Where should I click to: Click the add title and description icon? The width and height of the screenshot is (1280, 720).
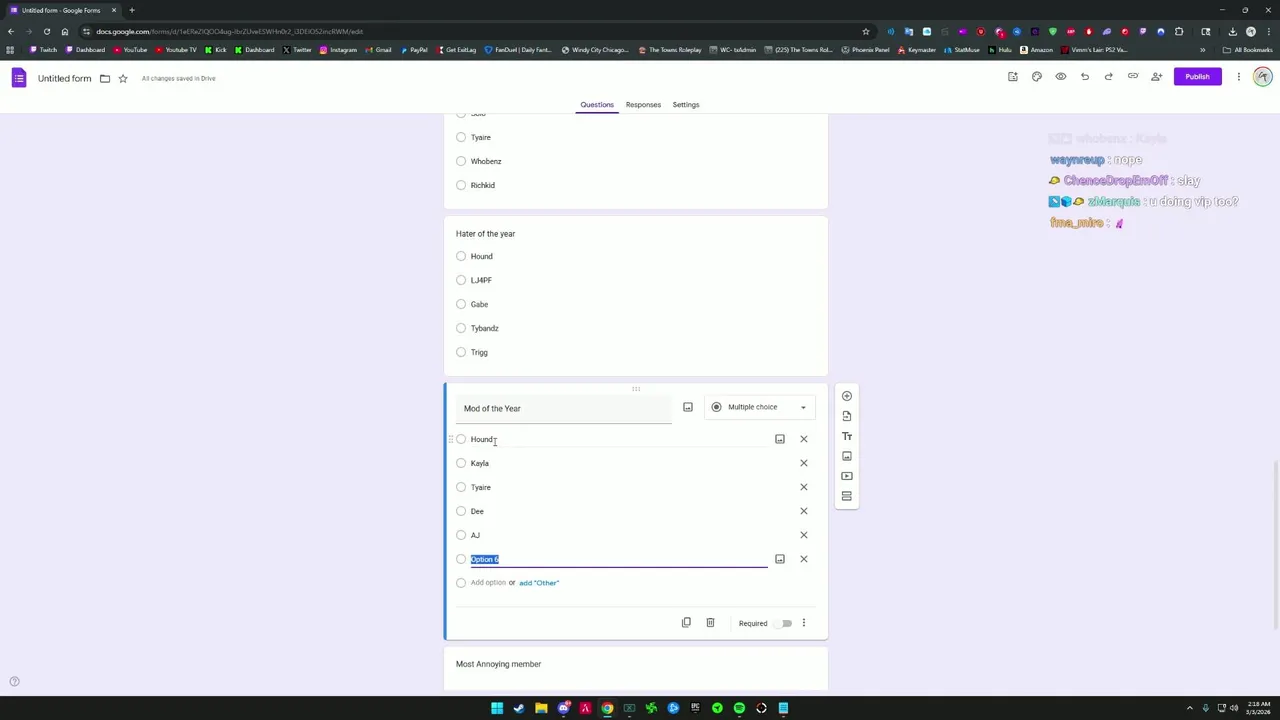847,436
